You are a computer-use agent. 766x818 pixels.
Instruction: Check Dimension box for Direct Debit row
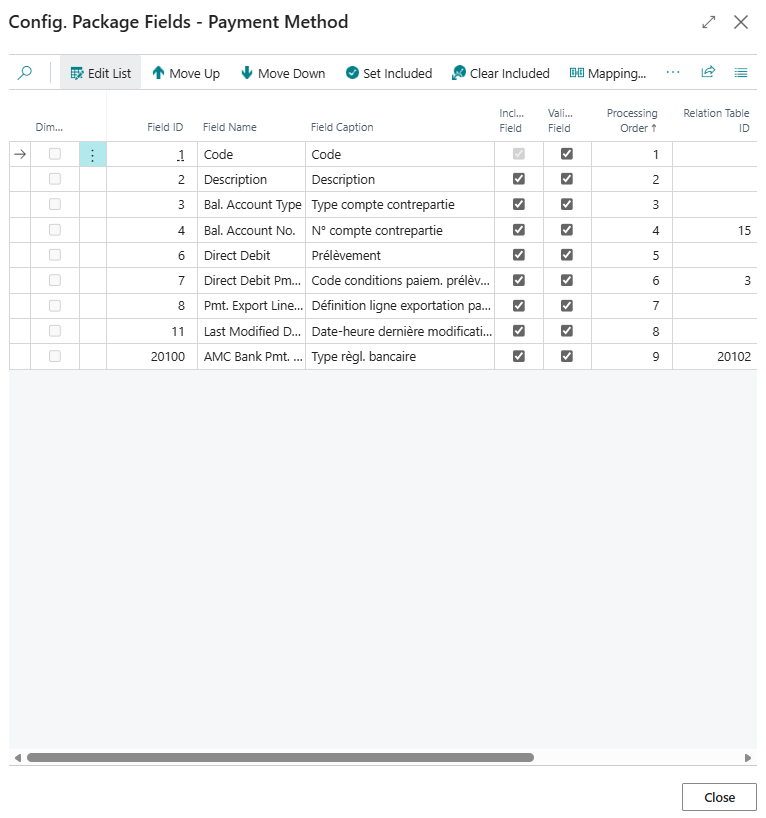[55, 255]
